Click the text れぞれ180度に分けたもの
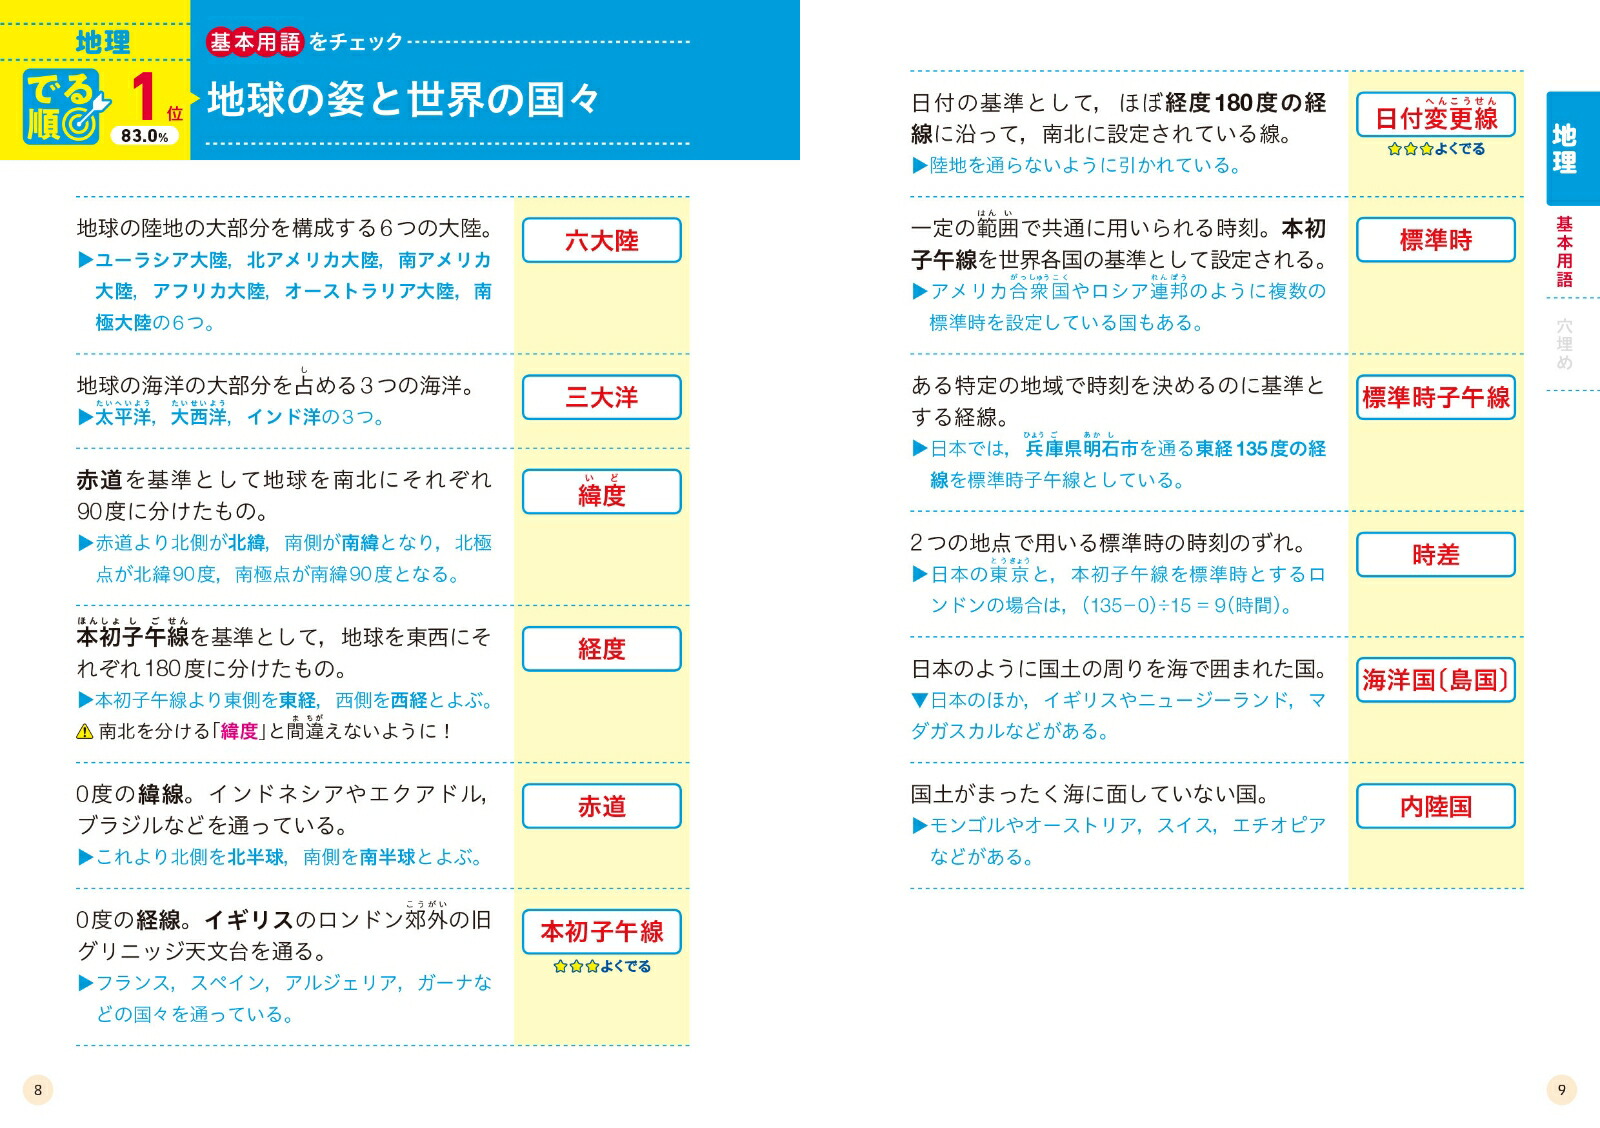 click(212, 668)
